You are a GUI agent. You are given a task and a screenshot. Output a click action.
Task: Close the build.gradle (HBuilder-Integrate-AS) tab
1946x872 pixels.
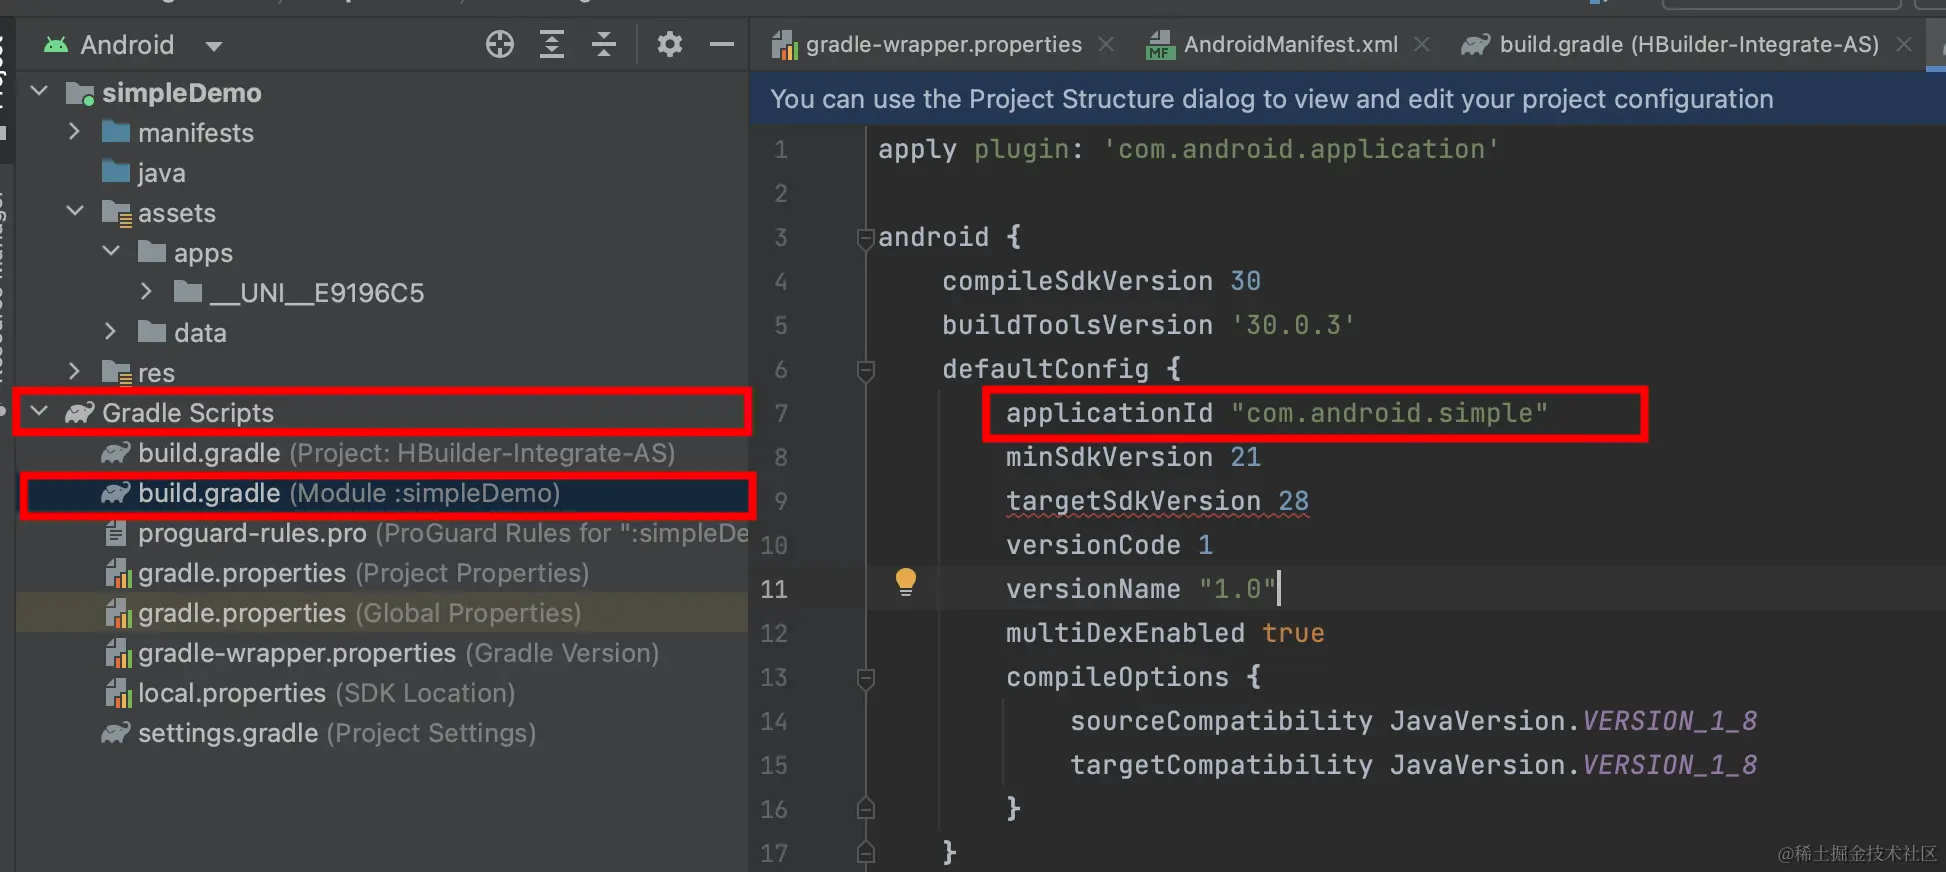click(1904, 44)
